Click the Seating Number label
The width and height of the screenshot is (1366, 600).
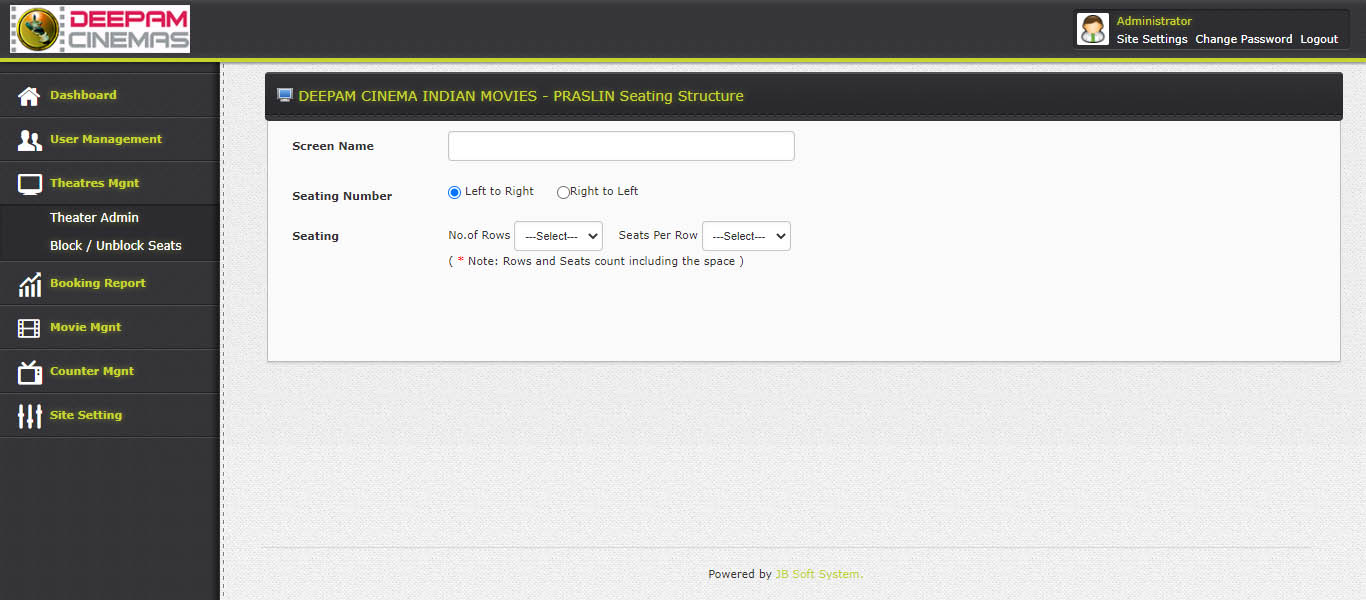click(x=342, y=196)
